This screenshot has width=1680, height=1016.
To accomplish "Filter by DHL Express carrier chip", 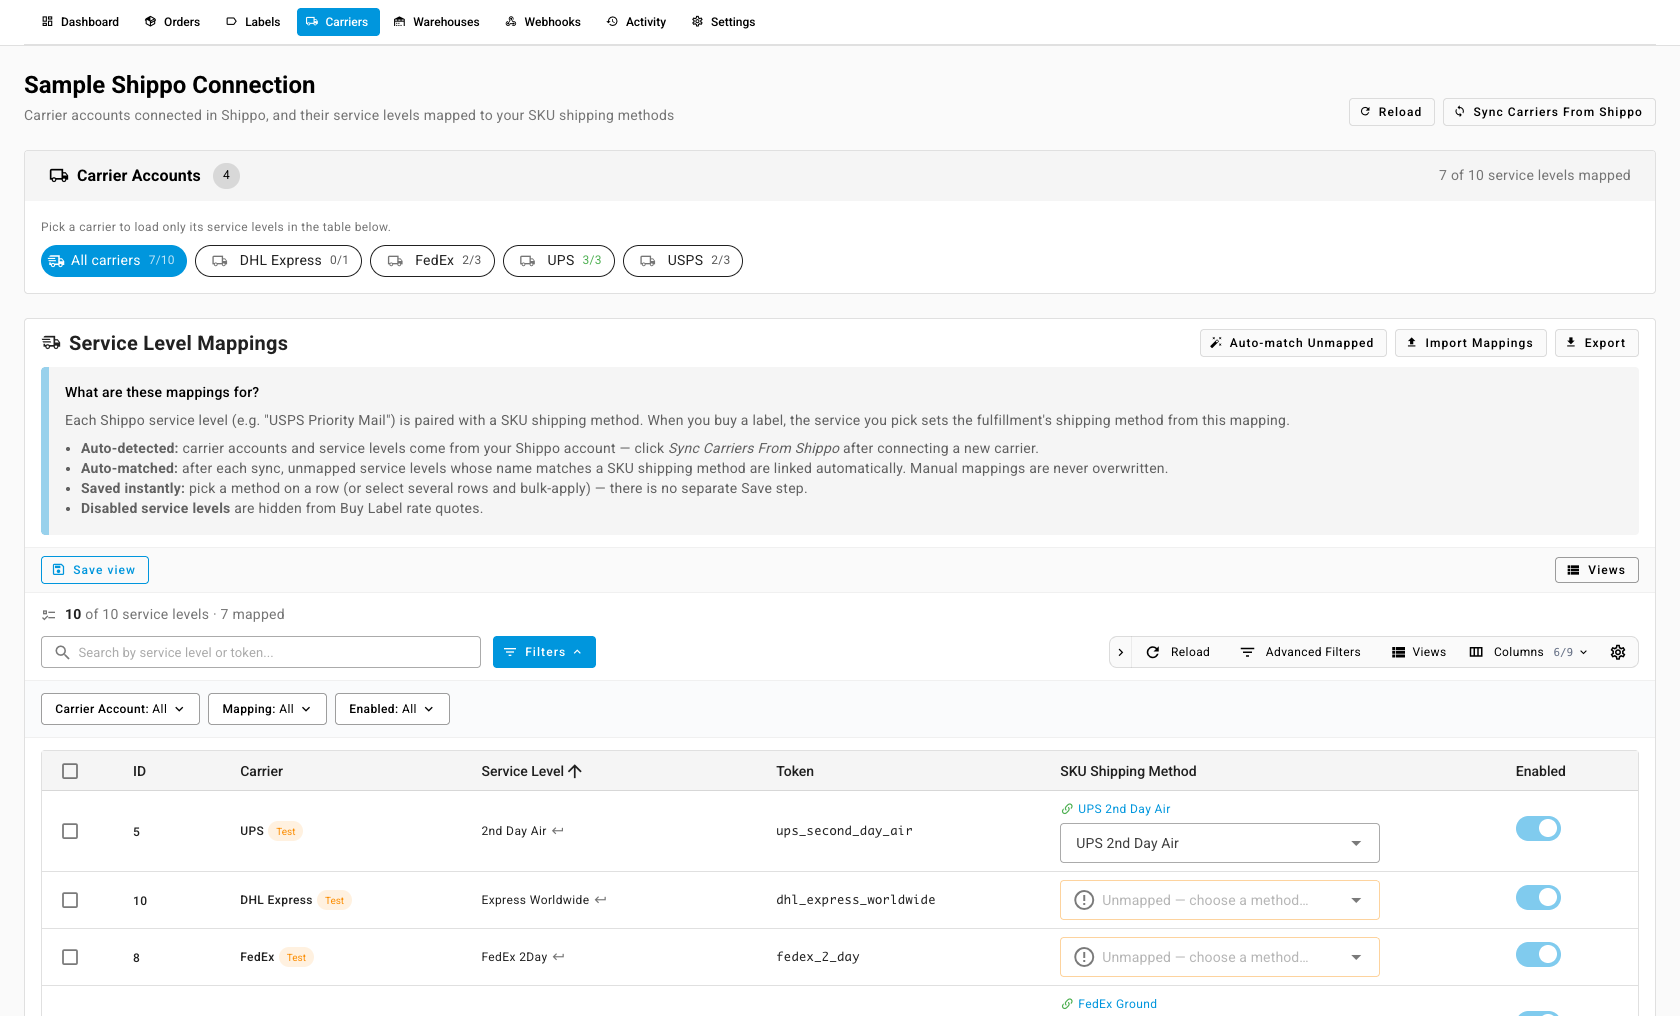I will [278, 261].
